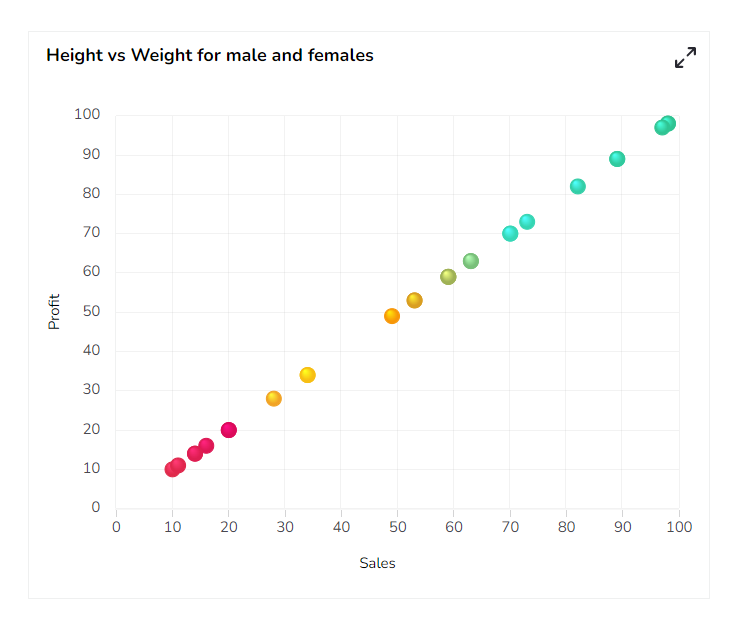Select the orange point at Sales 28
Viewport: 743px width, 634px height.
pyautogui.click(x=274, y=399)
